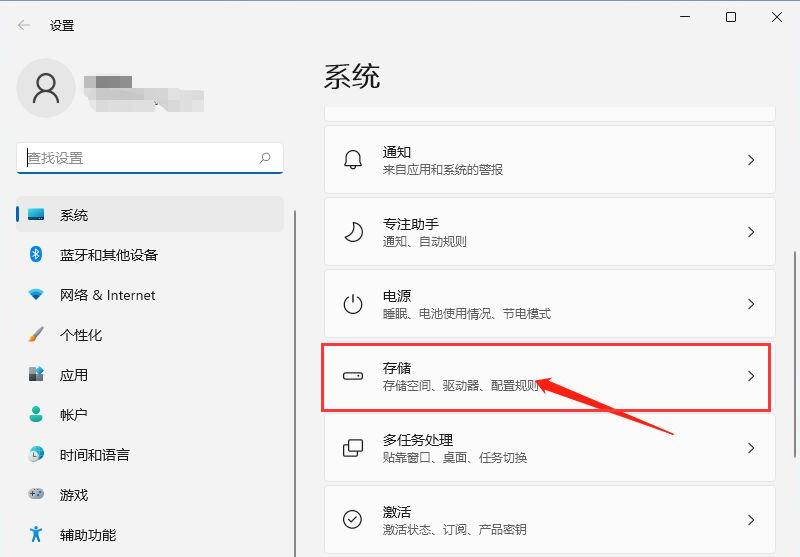Image resolution: width=800 pixels, height=557 pixels.
Task: Click the 应用 apps icon in sidebar
Action: click(36, 374)
